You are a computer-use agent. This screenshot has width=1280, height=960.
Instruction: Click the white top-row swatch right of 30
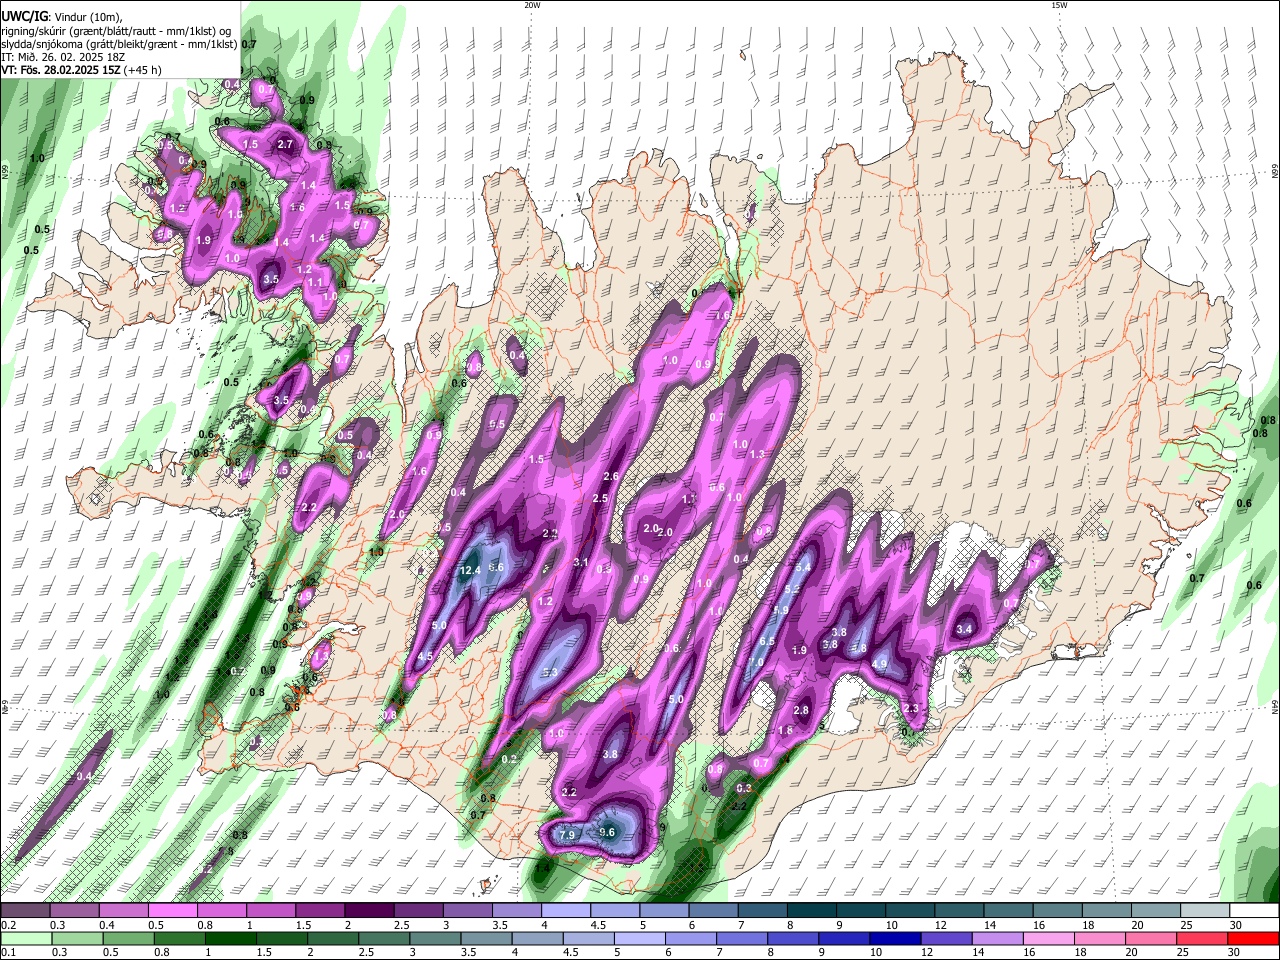point(1254,911)
